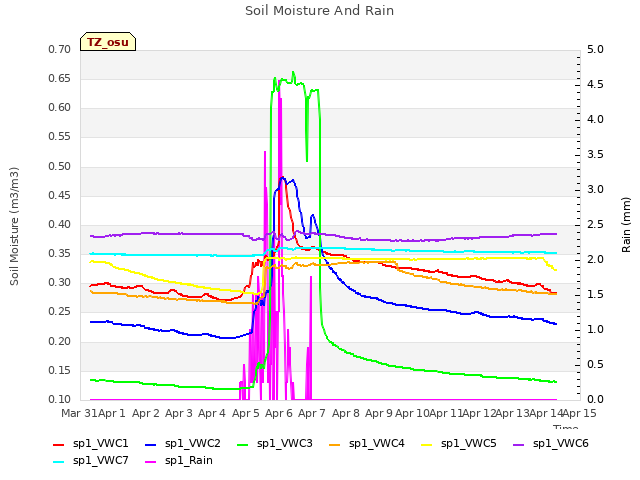Viewport: 640px width, 480px height.
Task: Click the 2.5 right axis value
Action: (595, 224)
